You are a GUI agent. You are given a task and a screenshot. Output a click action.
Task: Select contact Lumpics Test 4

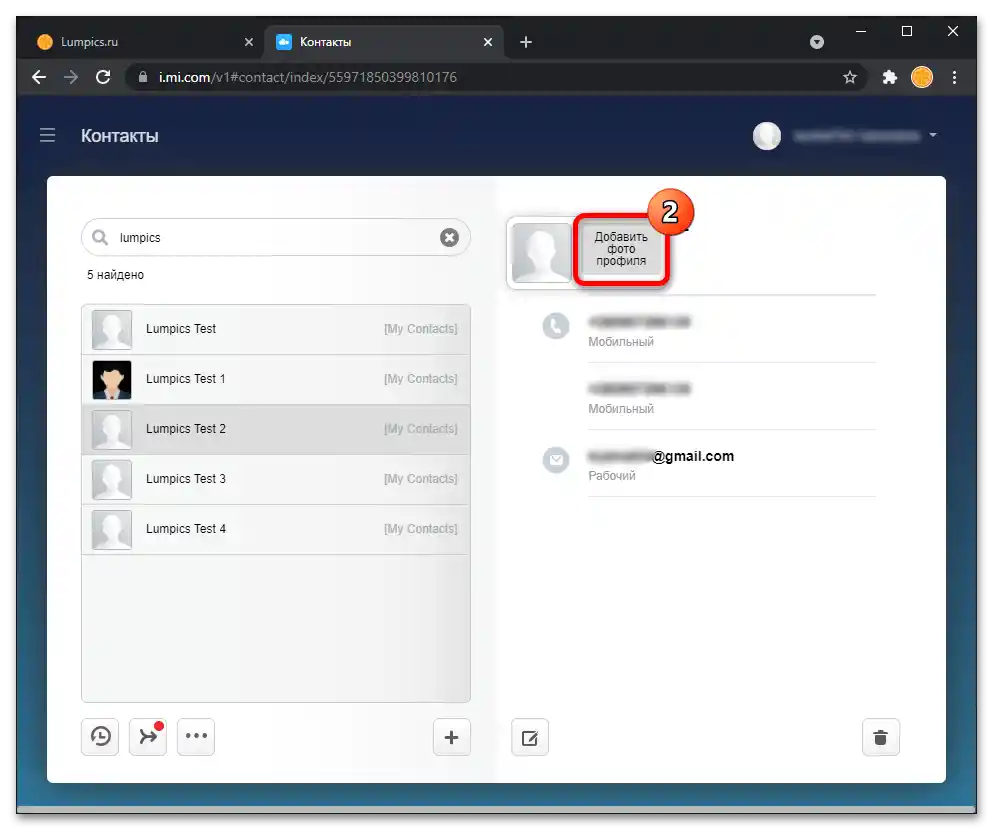(275, 529)
